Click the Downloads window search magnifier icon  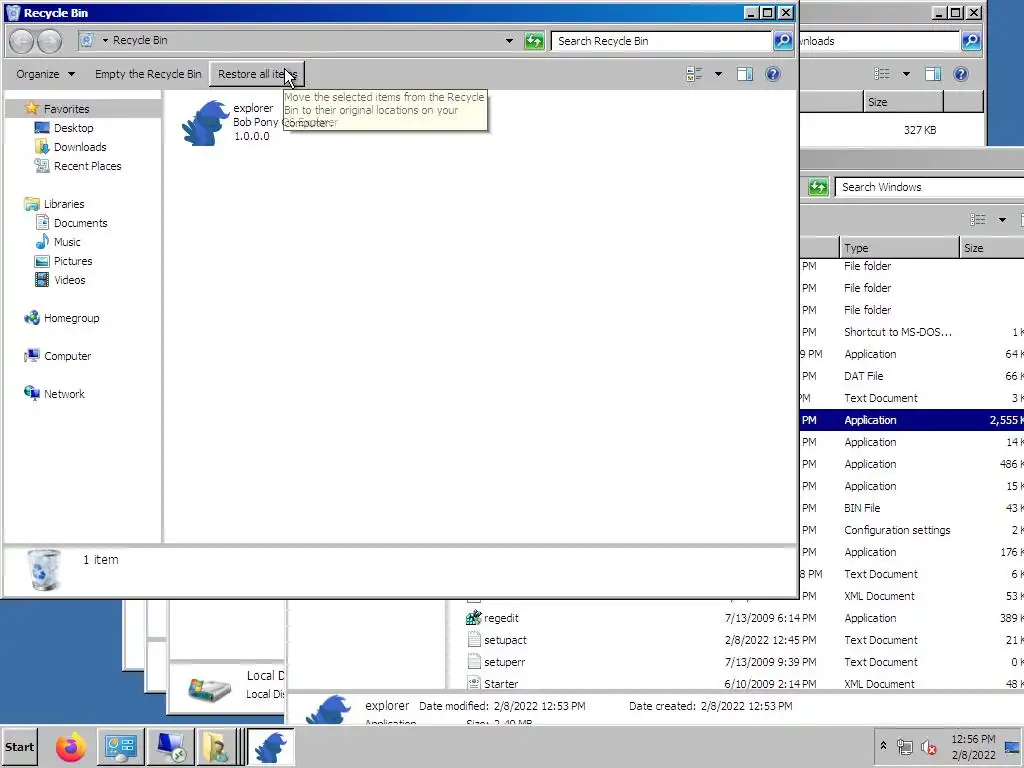[971, 41]
